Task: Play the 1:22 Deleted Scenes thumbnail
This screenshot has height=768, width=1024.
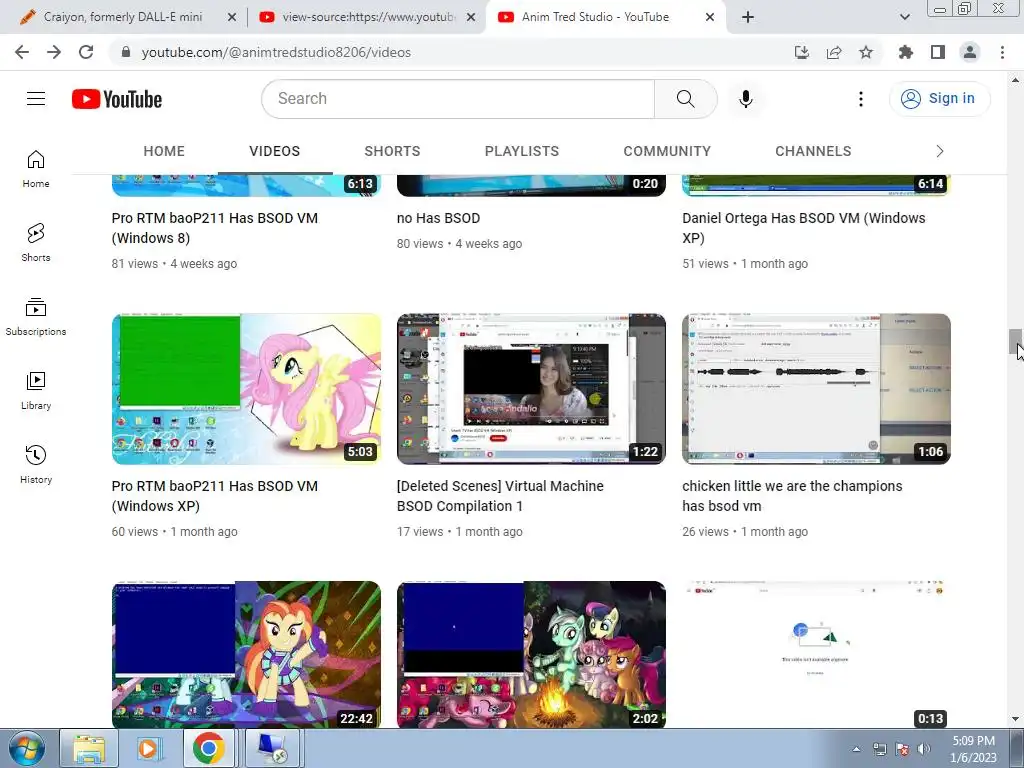Action: click(x=532, y=389)
